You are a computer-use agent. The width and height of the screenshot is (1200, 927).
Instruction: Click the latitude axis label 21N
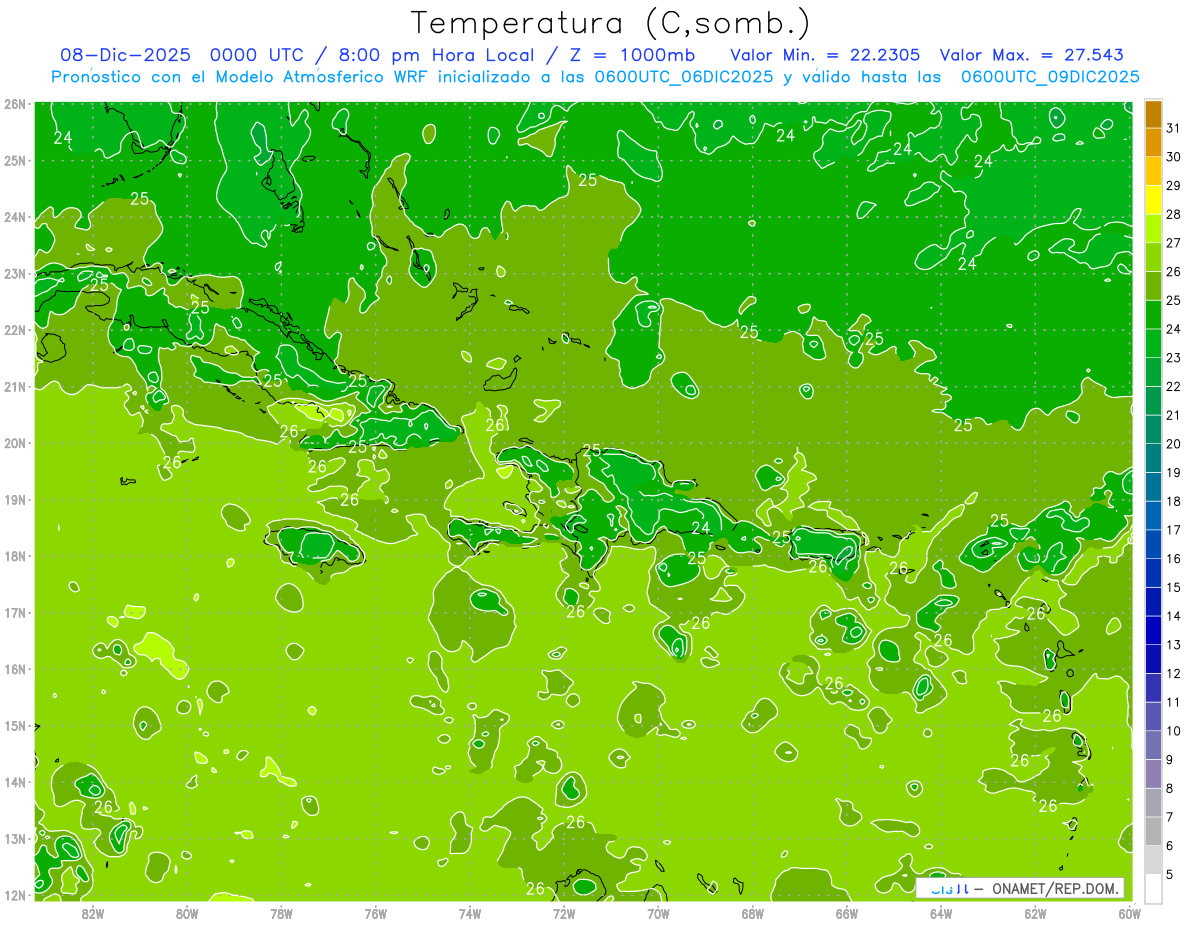tap(15, 386)
